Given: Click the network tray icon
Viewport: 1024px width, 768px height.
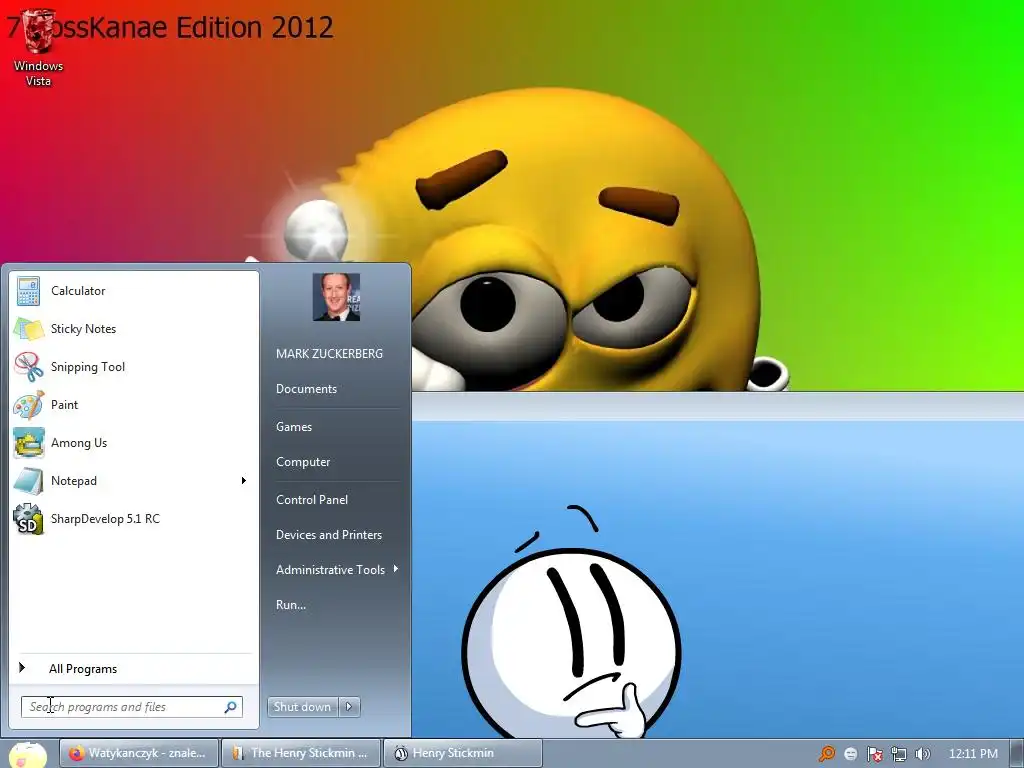Looking at the screenshot, I should tap(899, 754).
